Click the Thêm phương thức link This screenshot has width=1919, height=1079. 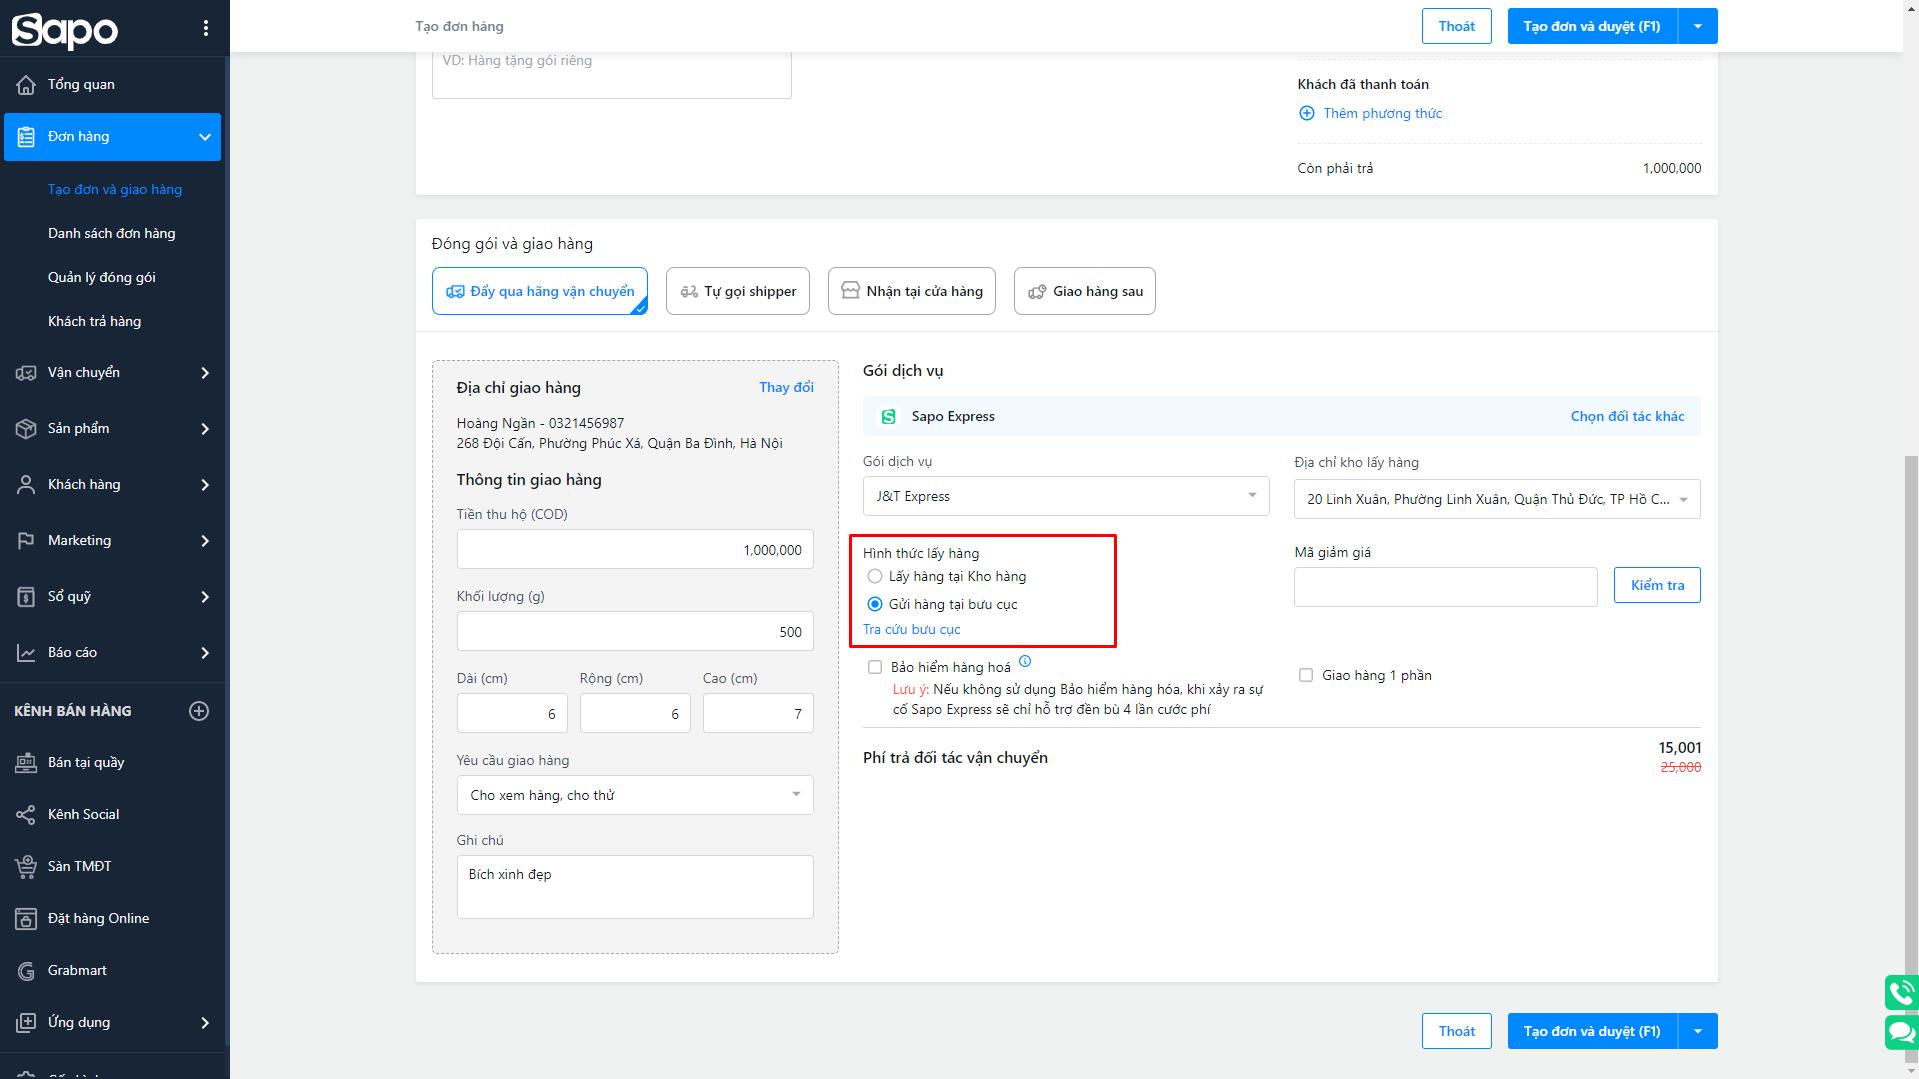1383,113
